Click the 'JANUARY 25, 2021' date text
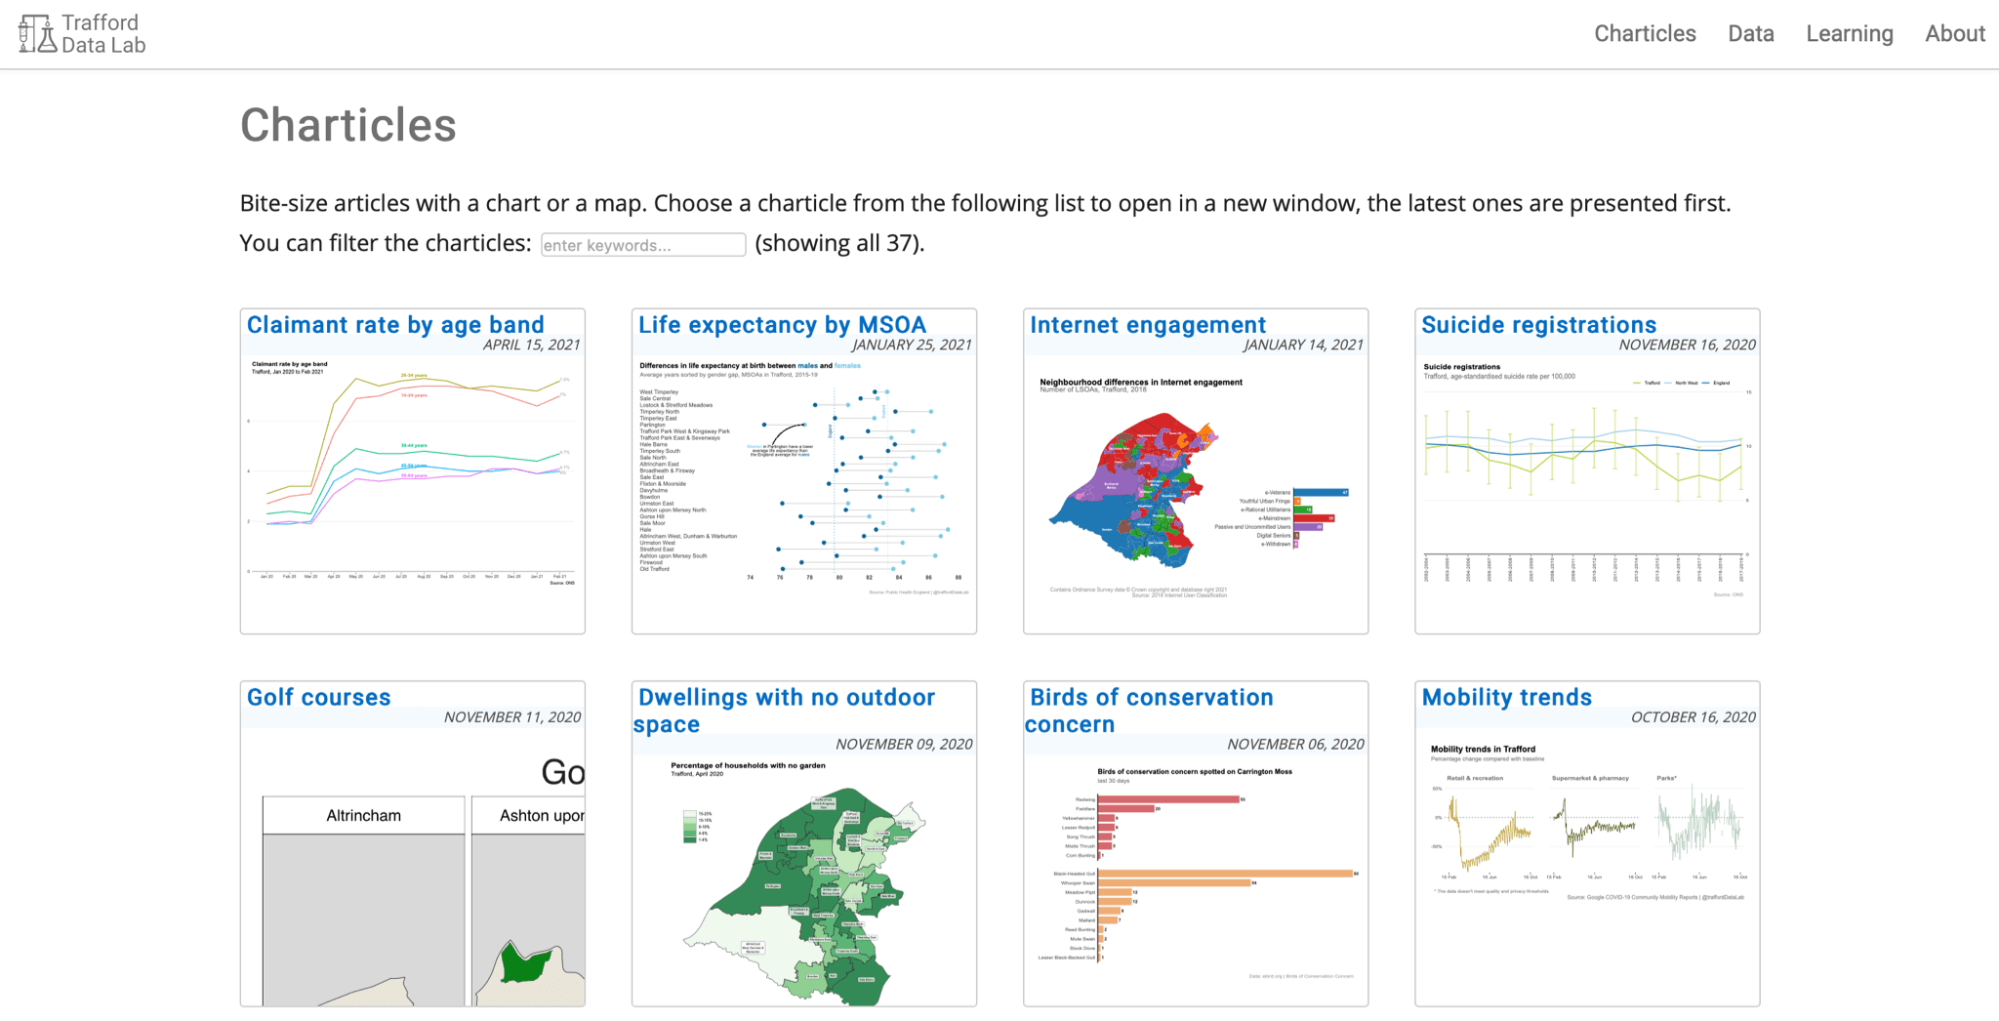Image resolution: width=1999 pixels, height=1021 pixels. 912,345
